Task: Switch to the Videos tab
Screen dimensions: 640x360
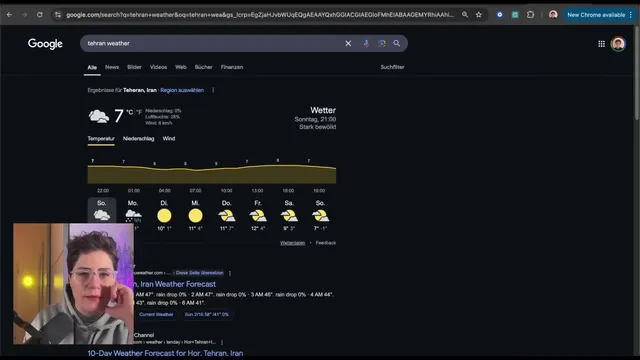Action: (x=158, y=67)
